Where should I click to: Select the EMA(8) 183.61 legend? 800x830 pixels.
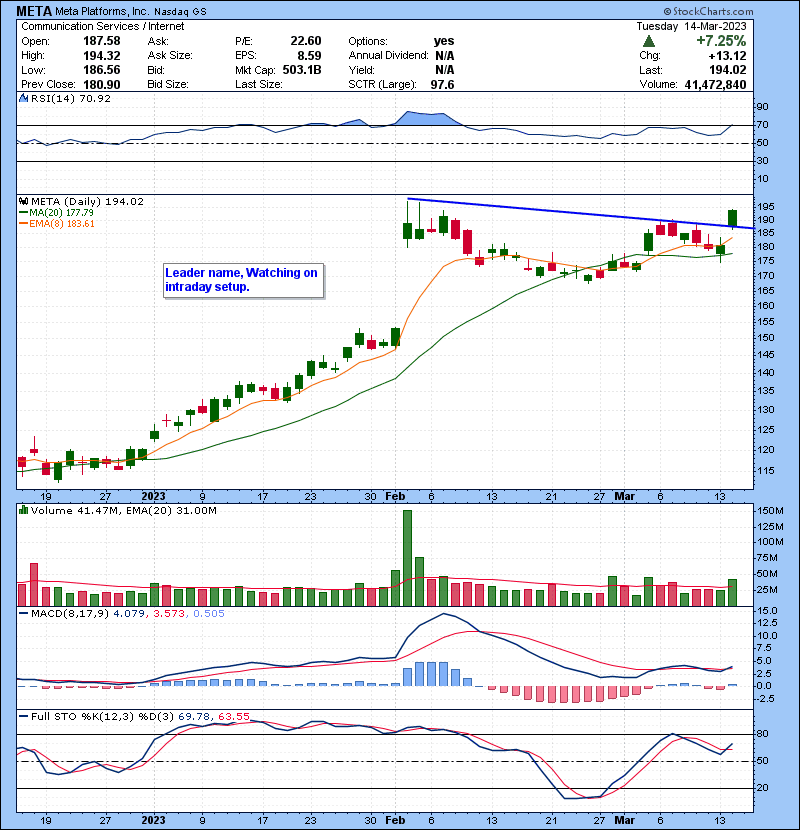[x=57, y=224]
